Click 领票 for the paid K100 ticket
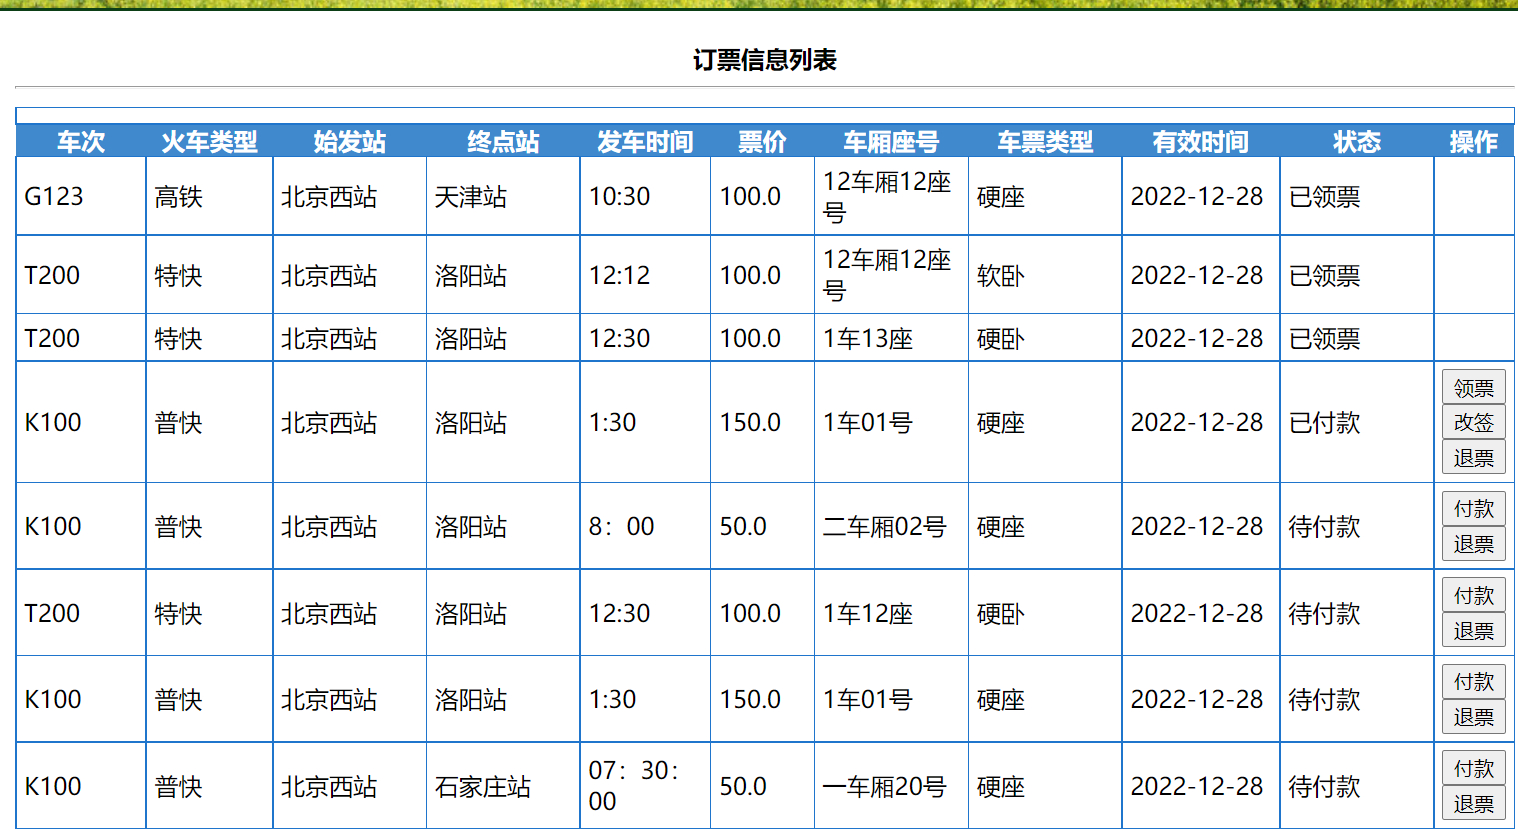This screenshot has width=1518, height=831. 1474,387
